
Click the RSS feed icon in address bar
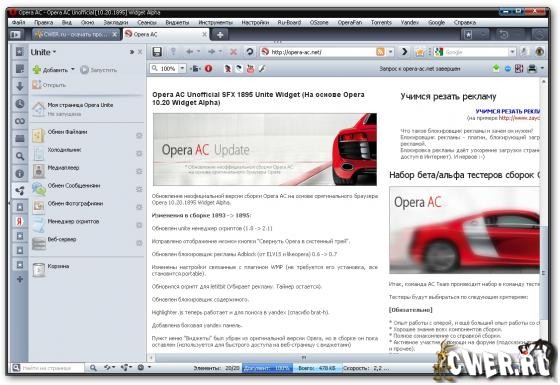380,52
